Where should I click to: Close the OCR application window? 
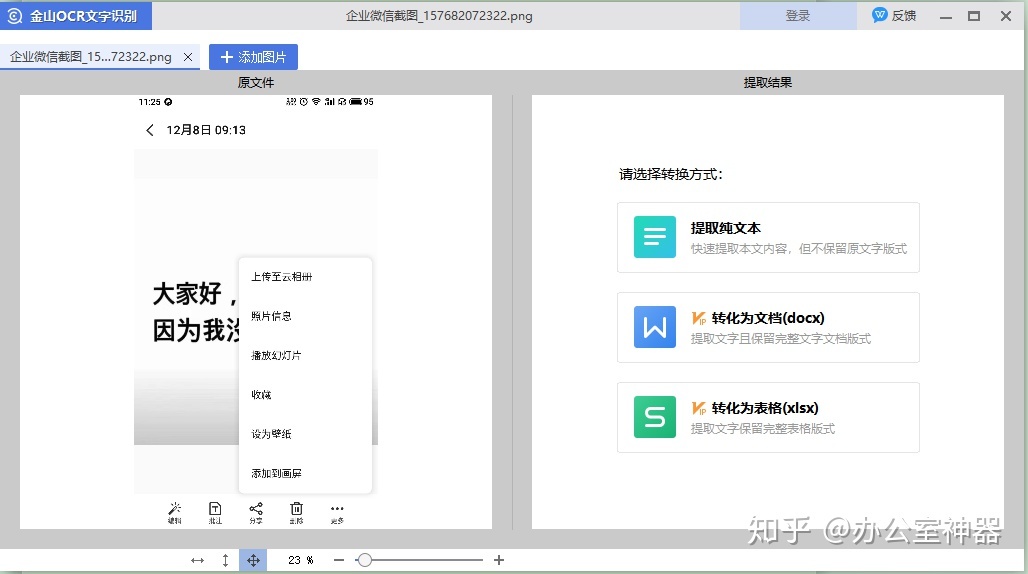coord(1006,16)
